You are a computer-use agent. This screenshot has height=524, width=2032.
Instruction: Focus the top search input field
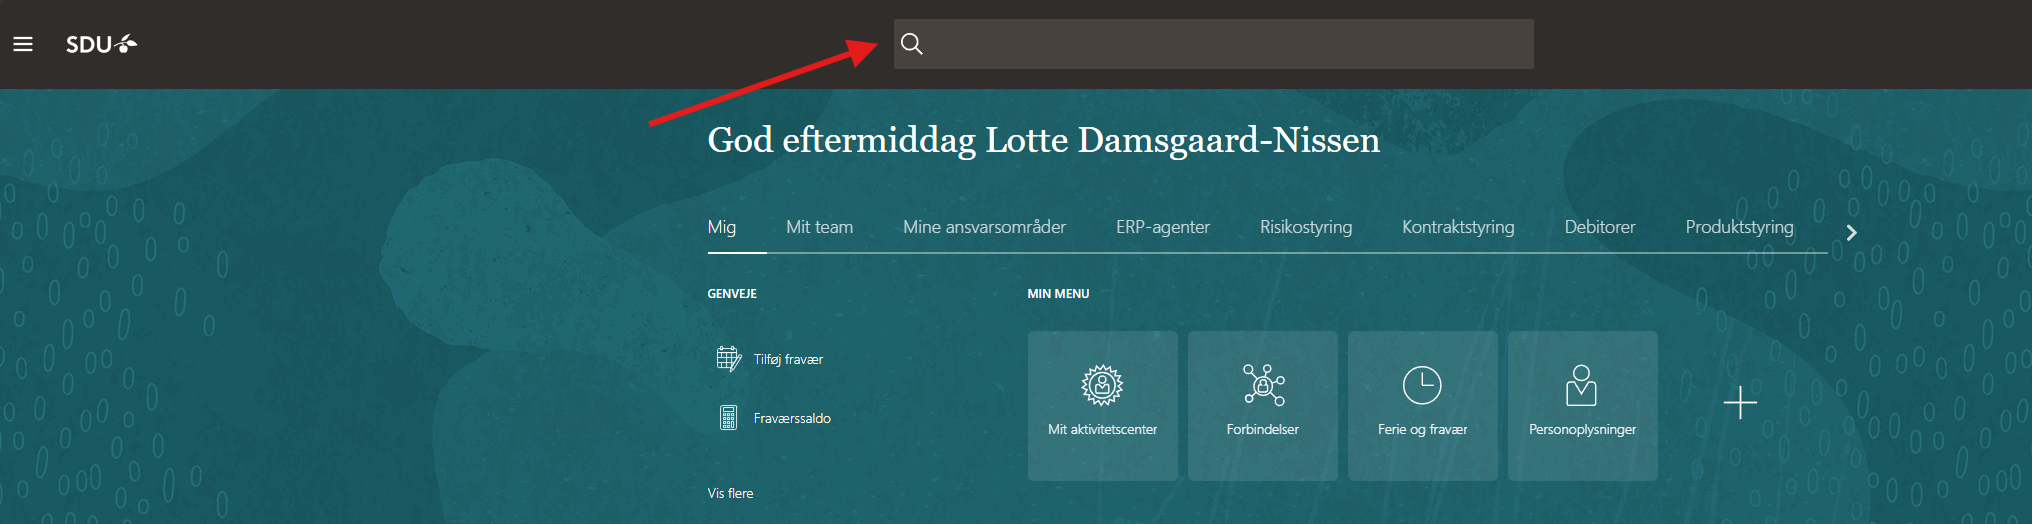[x=1213, y=44]
